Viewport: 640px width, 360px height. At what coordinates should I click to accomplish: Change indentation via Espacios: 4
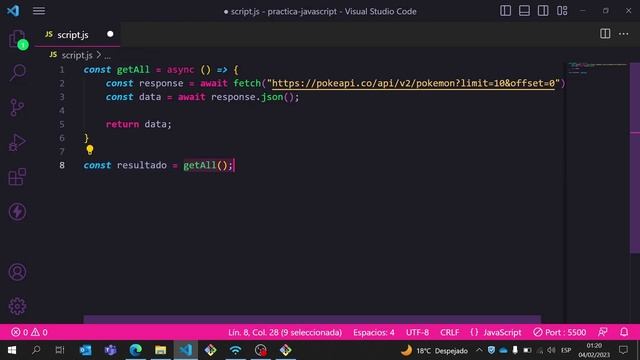374,332
